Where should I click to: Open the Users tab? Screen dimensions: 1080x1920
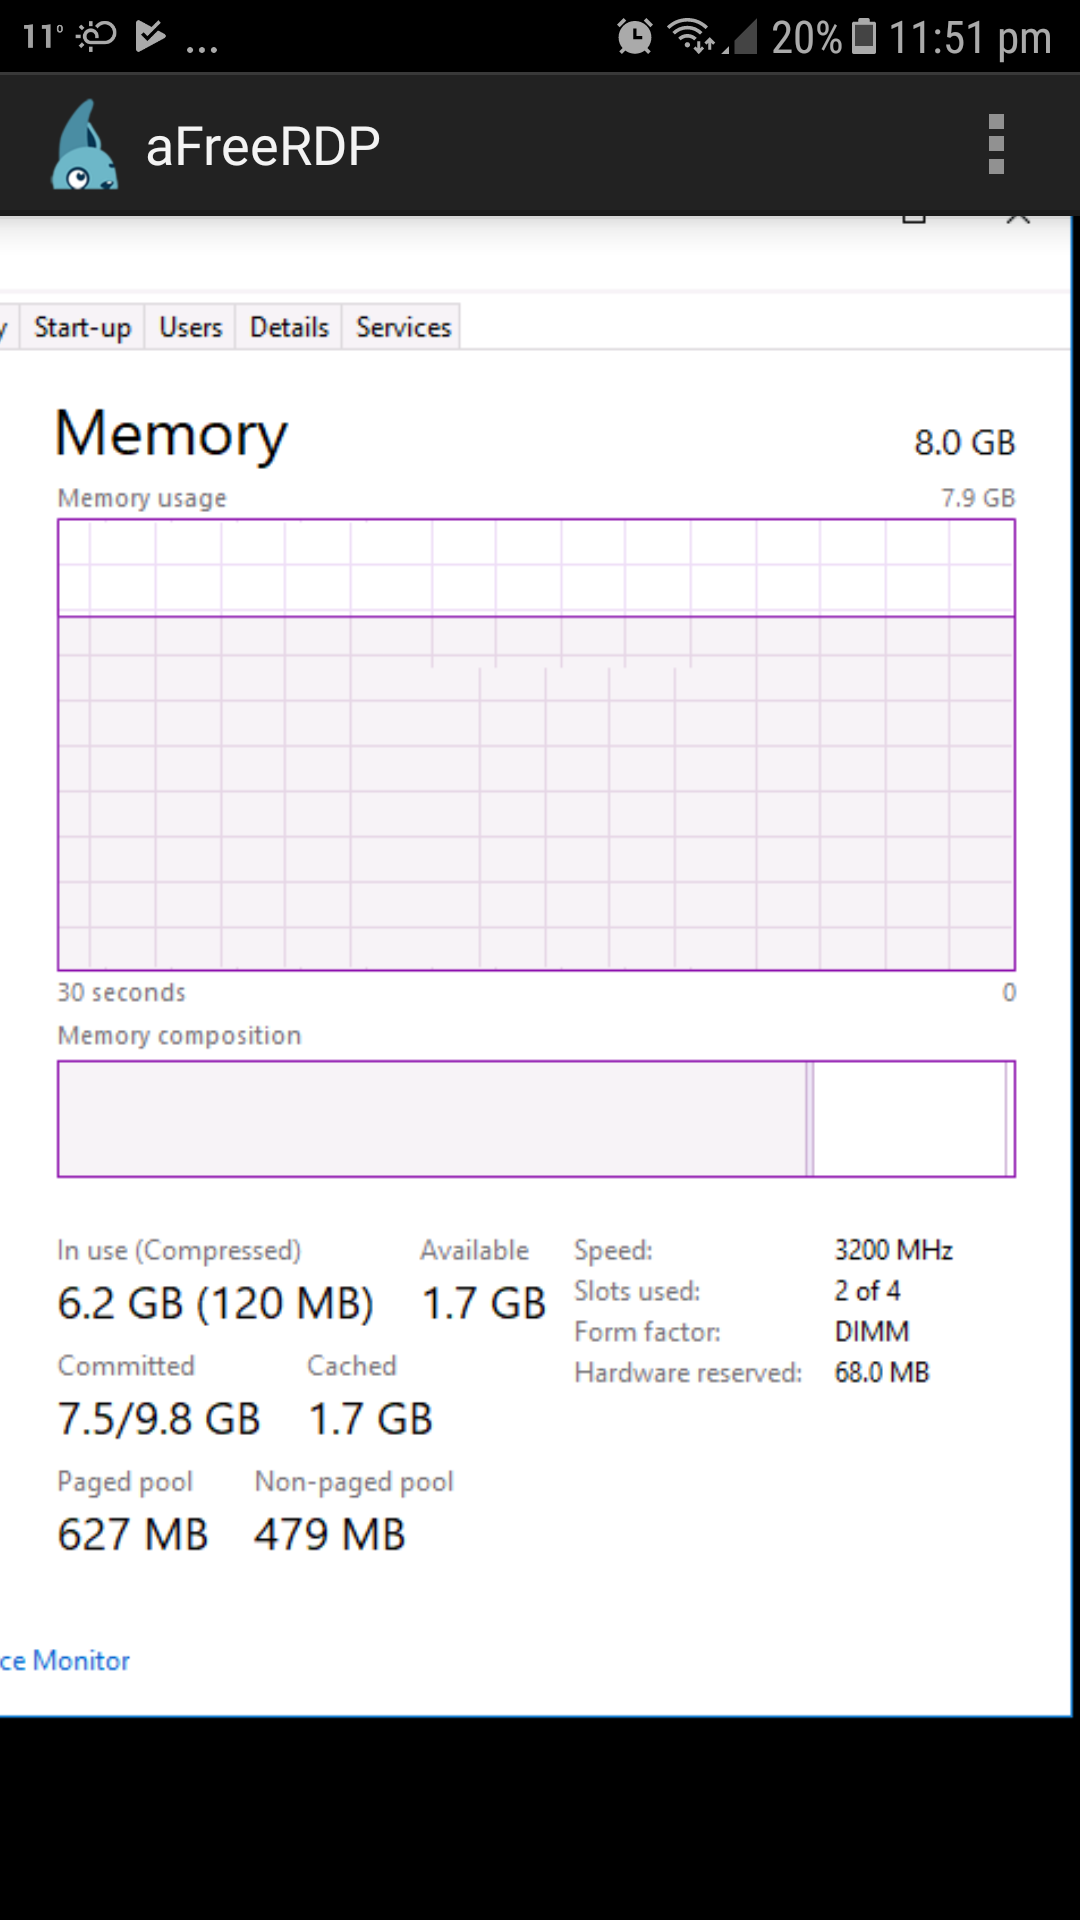point(190,326)
